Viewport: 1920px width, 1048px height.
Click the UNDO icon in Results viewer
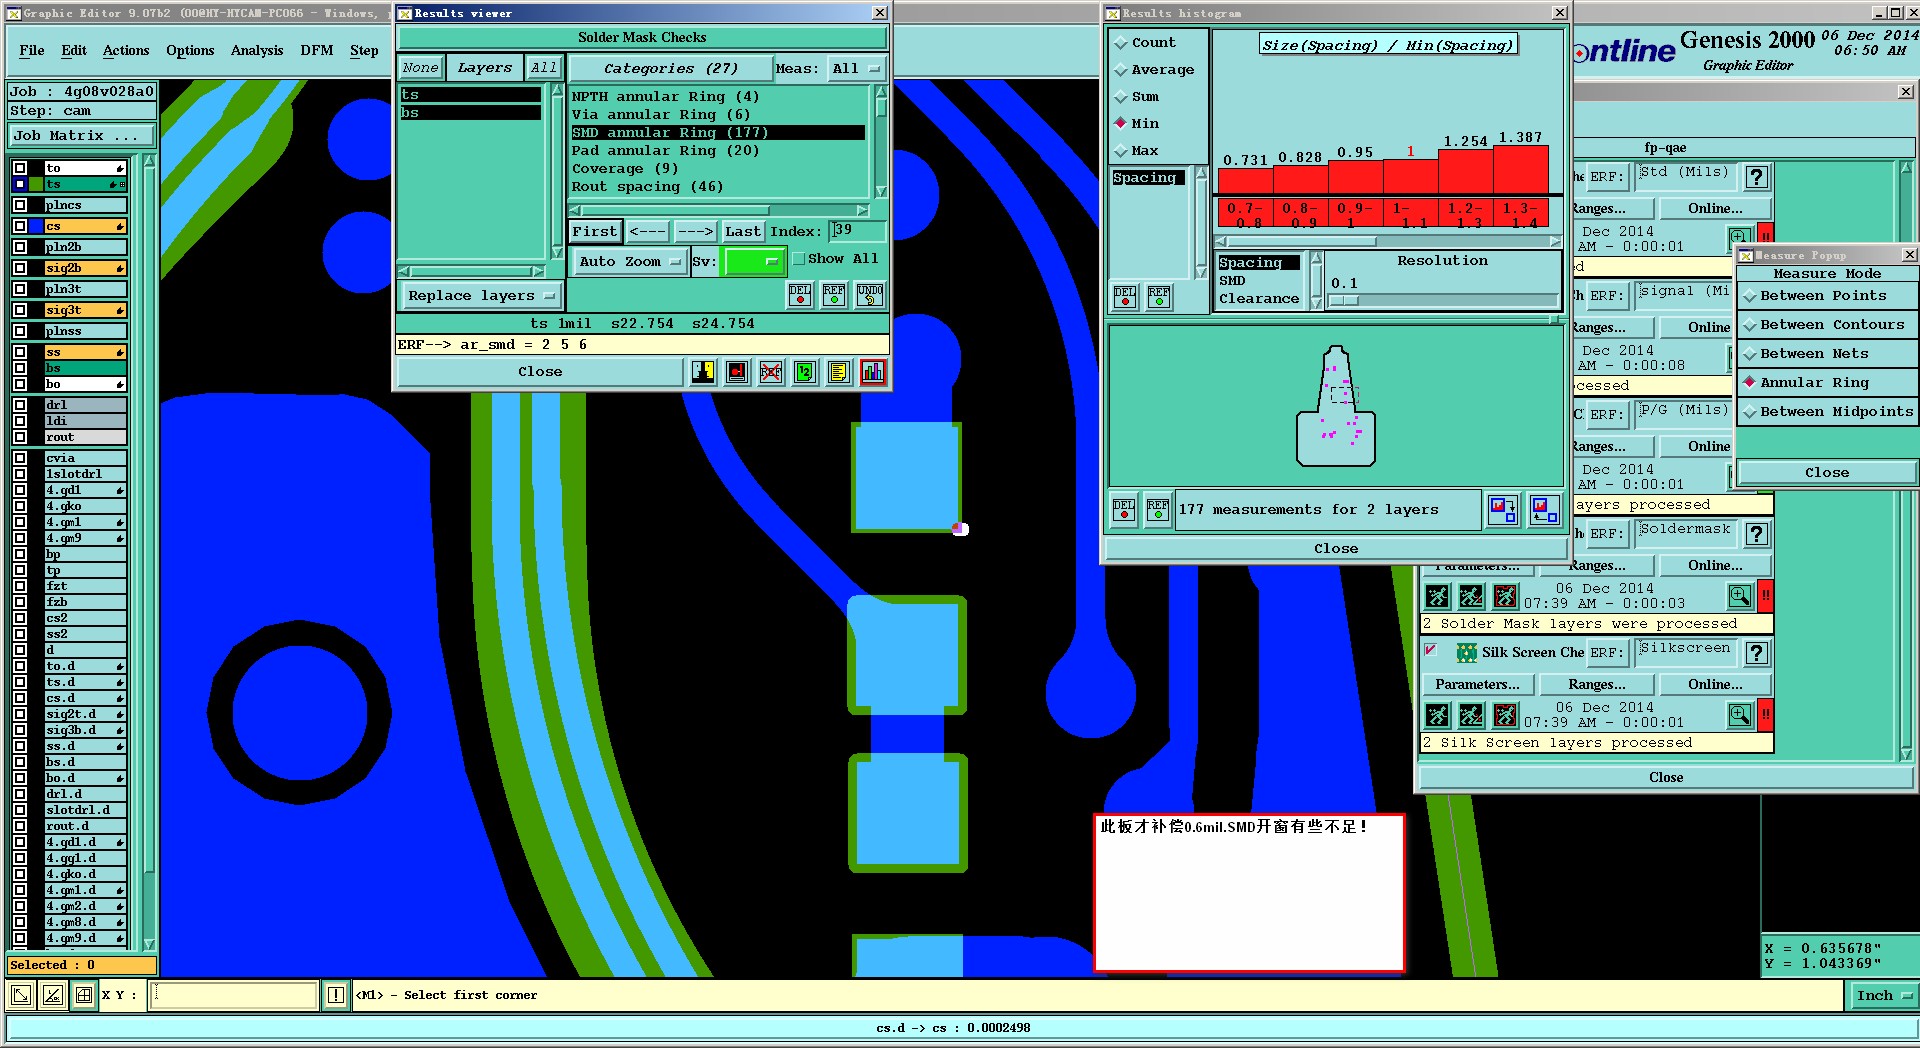pyautogui.click(x=869, y=295)
